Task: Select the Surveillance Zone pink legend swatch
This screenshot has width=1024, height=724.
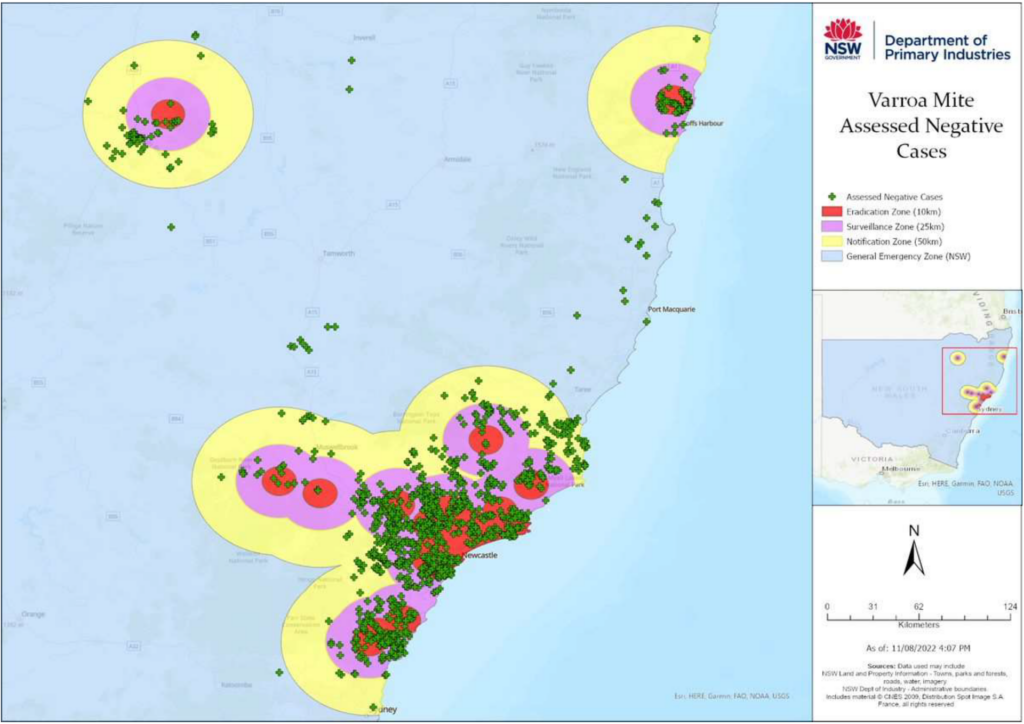Action: (x=830, y=228)
